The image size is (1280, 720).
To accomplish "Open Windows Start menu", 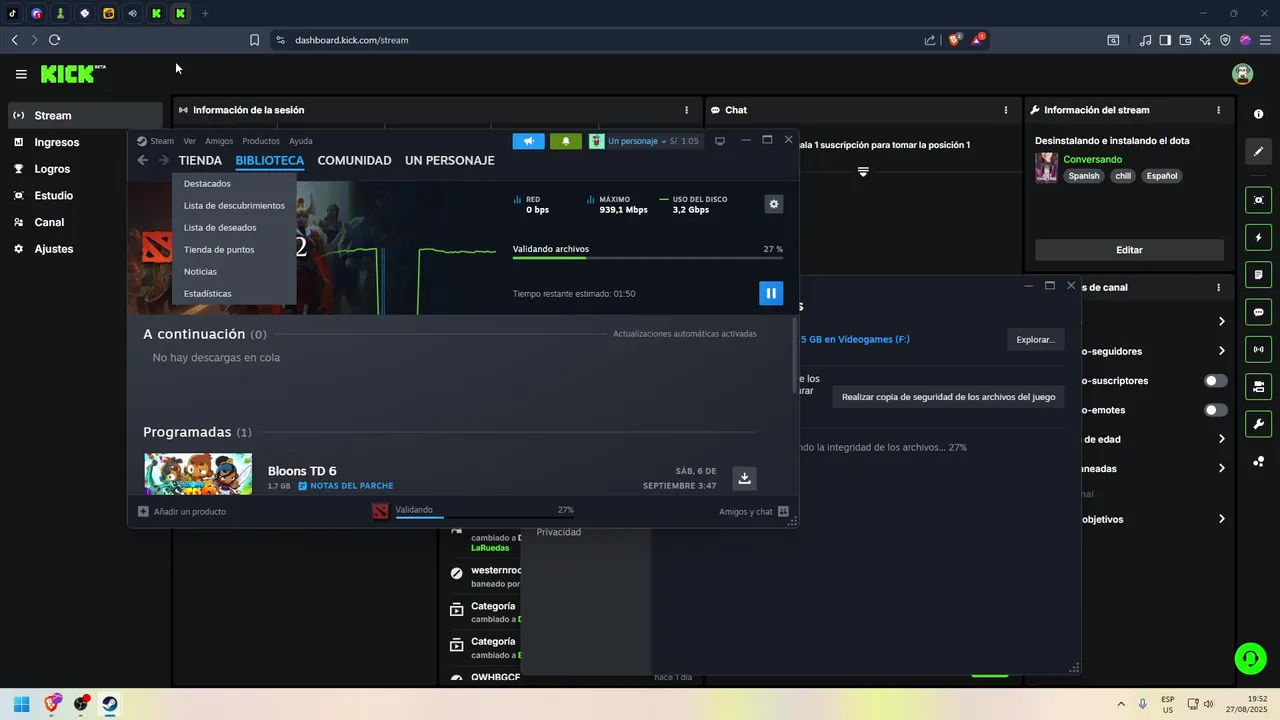I will pyautogui.click(x=21, y=704).
